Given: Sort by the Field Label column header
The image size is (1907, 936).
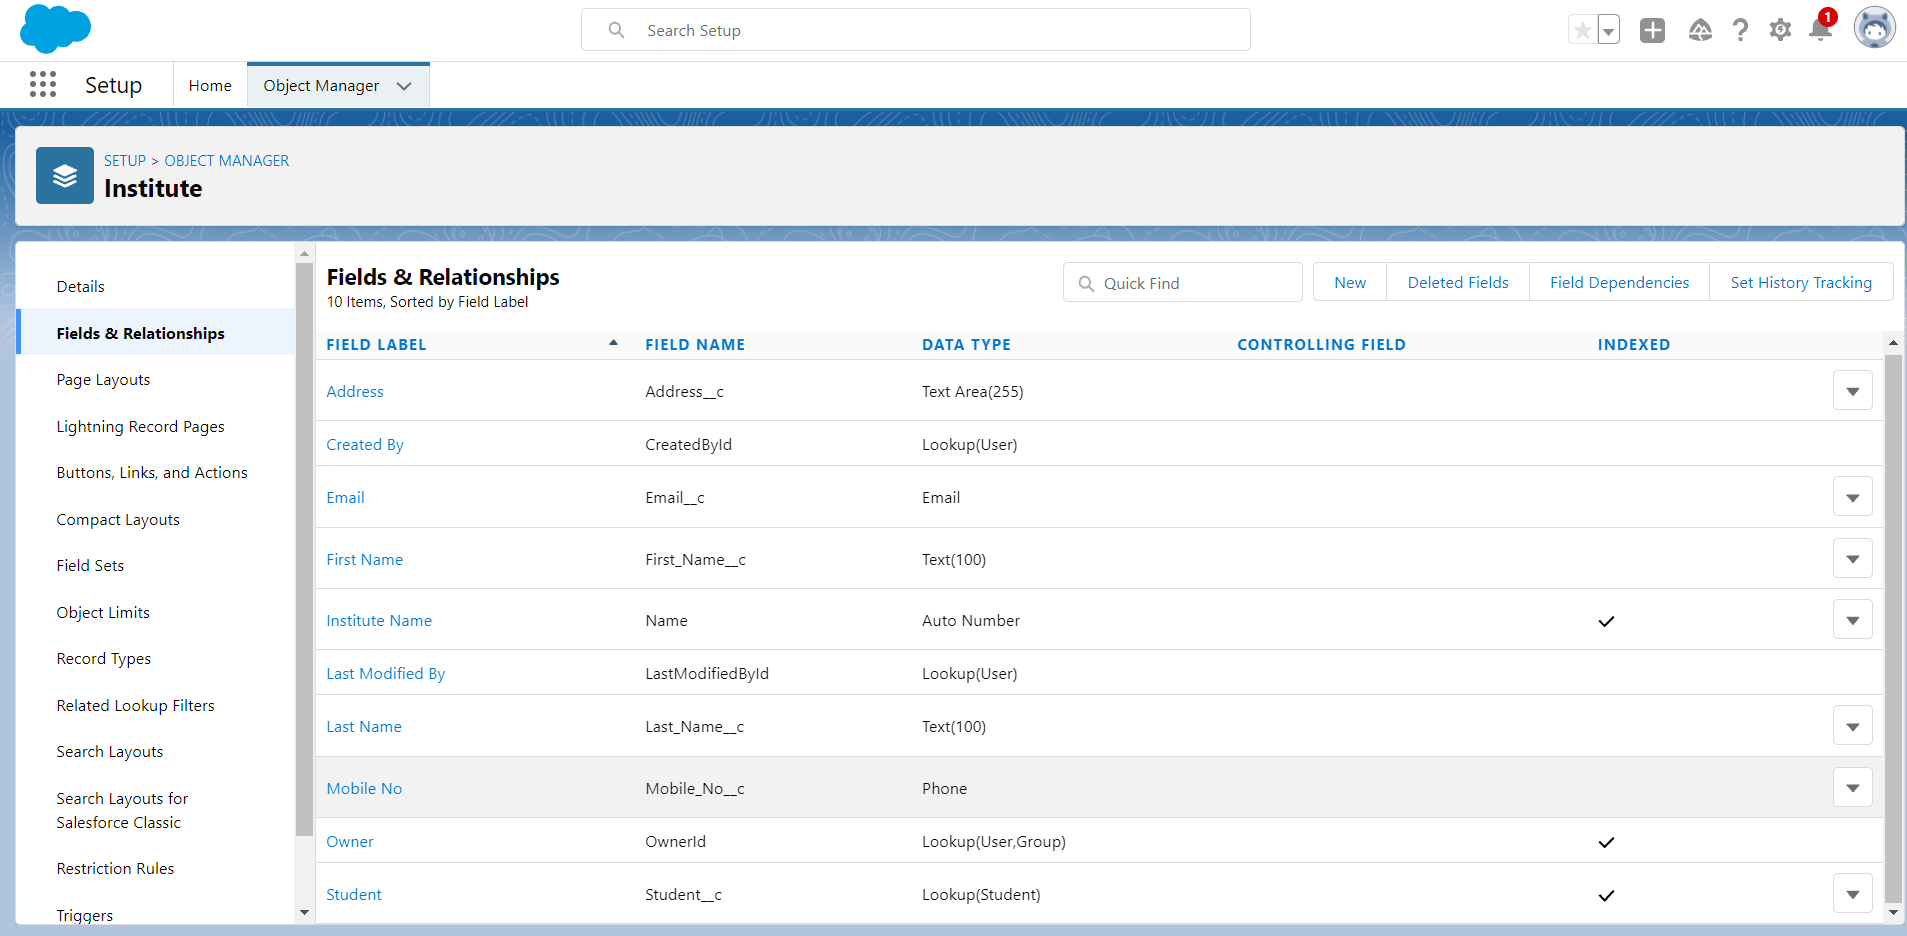Looking at the screenshot, I should click(x=376, y=345).
